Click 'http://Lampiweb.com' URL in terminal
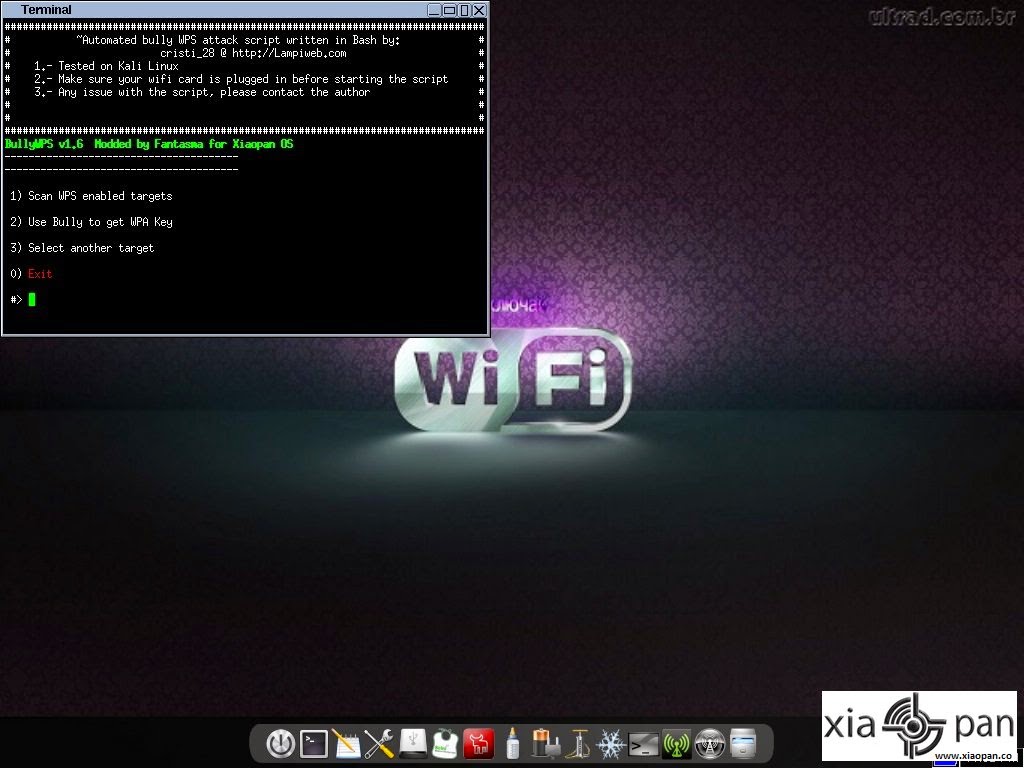Viewport: 1024px width, 768px height. pos(289,53)
